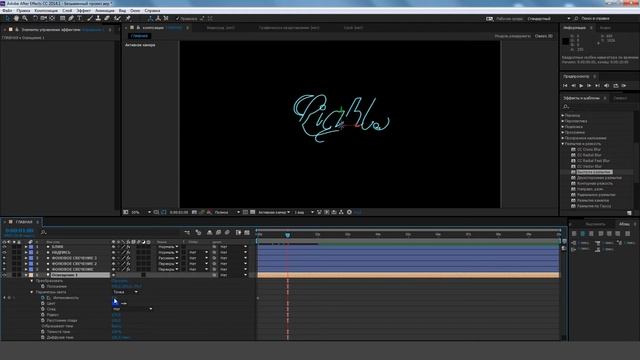Hide ФОНОВОЕ СВЕЧЕНИЕ 3 layer eye
Viewport: 640px width, 360px height.
pyautogui.click(x=4, y=258)
